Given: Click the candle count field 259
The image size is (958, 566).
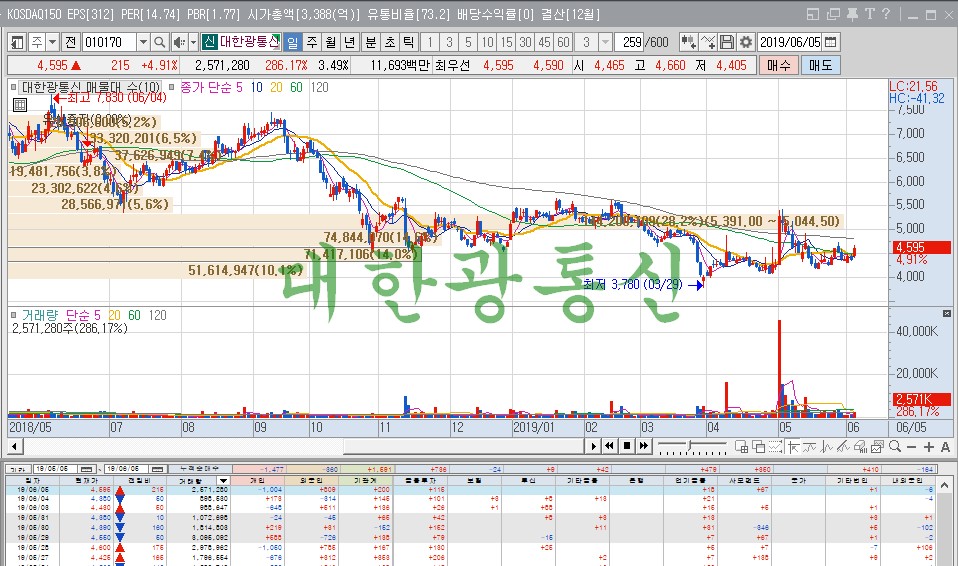Looking at the screenshot, I should [629, 42].
